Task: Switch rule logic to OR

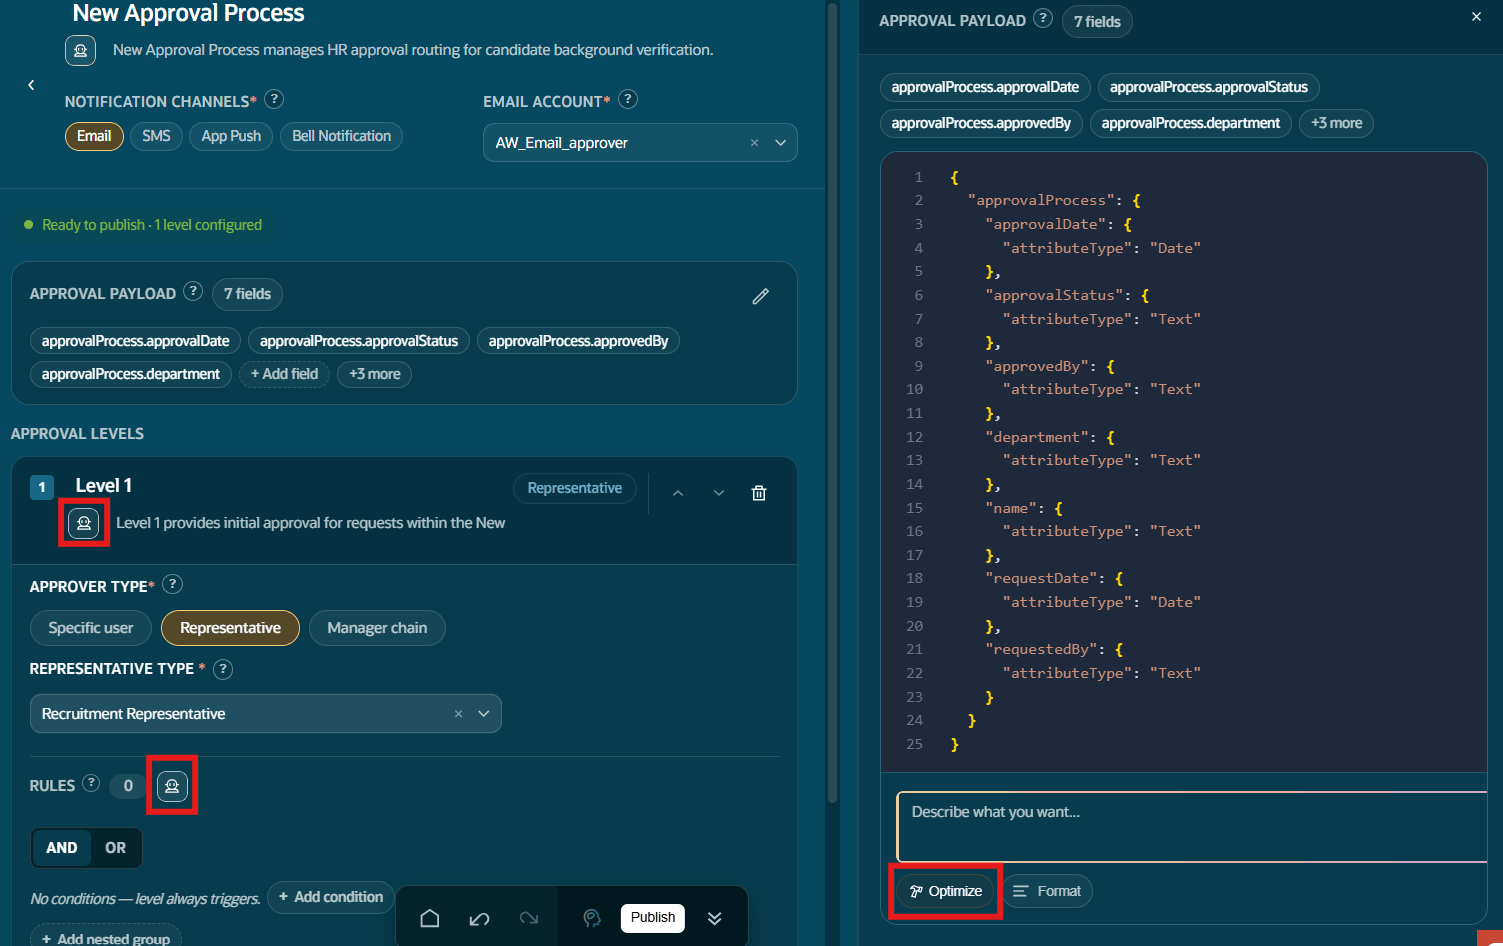Action: coord(116,848)
